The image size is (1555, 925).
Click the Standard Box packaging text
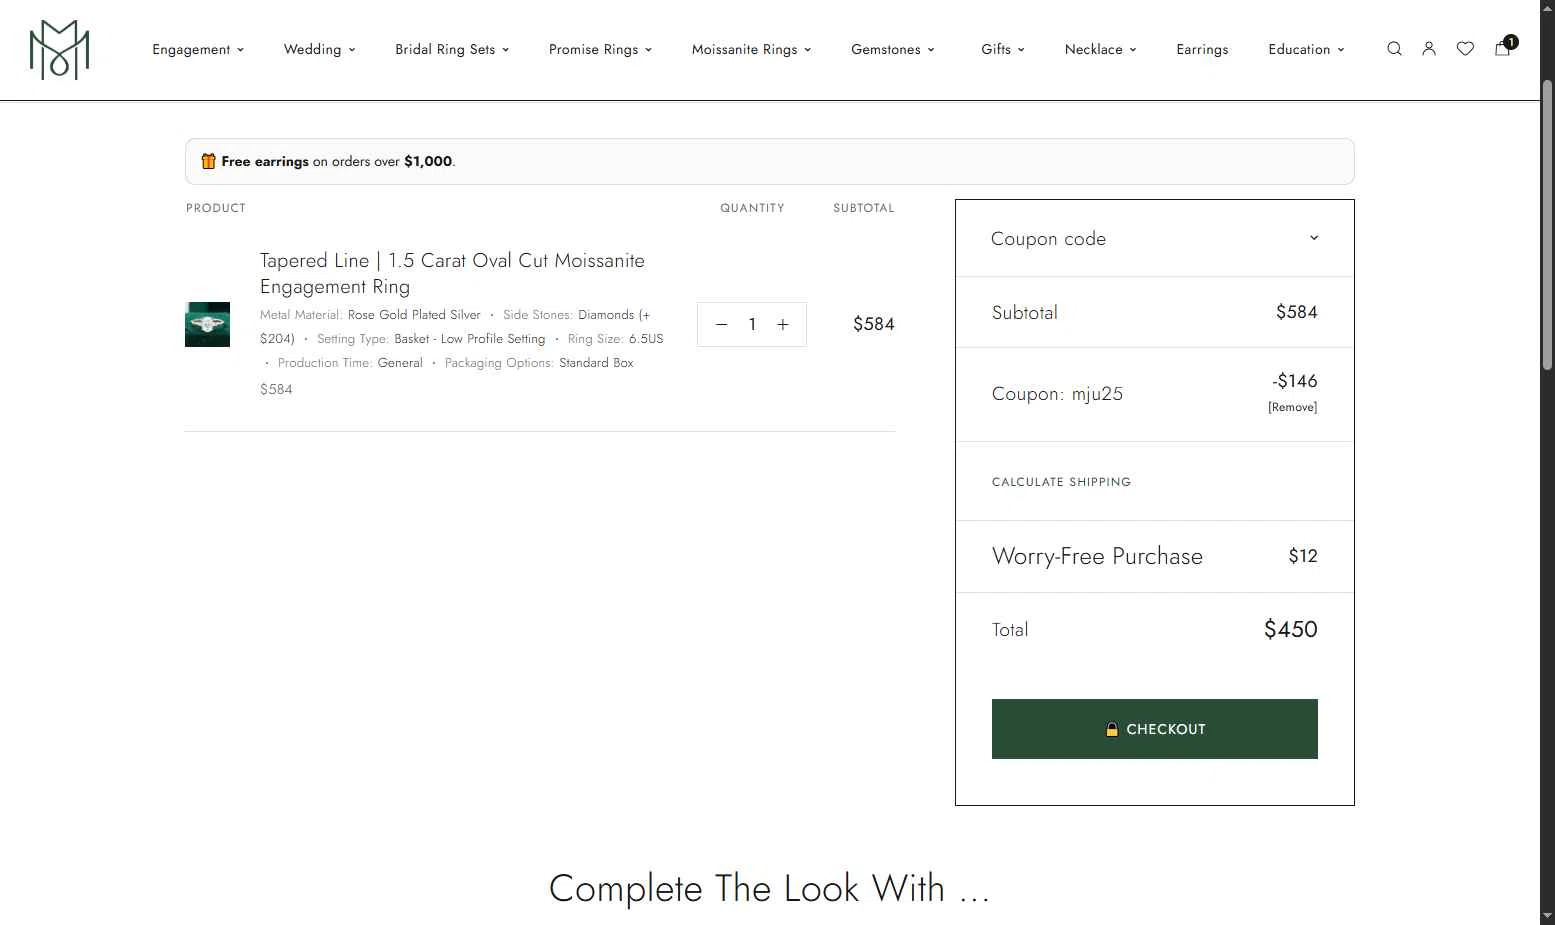coord(596,363)
